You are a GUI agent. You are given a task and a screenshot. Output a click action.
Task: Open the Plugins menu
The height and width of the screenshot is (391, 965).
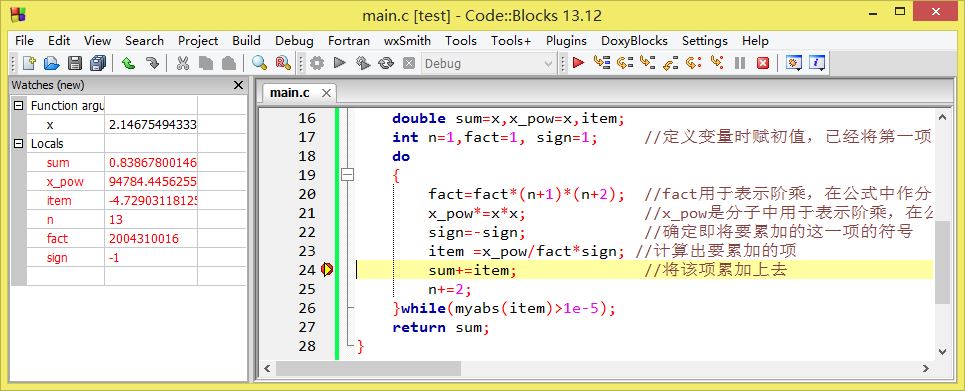coord(566,41)
